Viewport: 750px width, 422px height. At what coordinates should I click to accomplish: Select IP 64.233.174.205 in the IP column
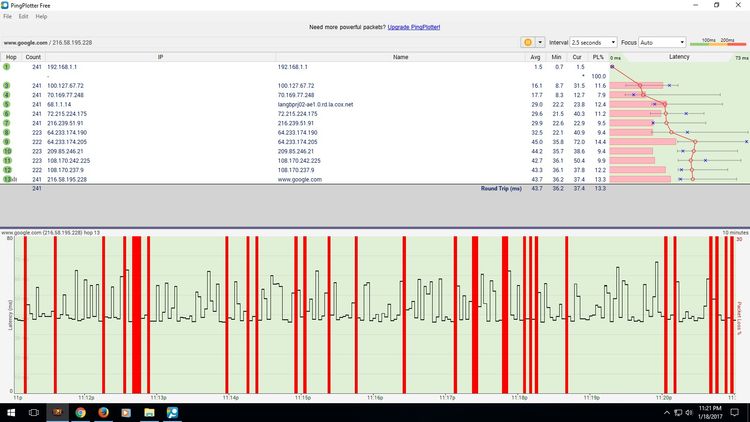67,142
